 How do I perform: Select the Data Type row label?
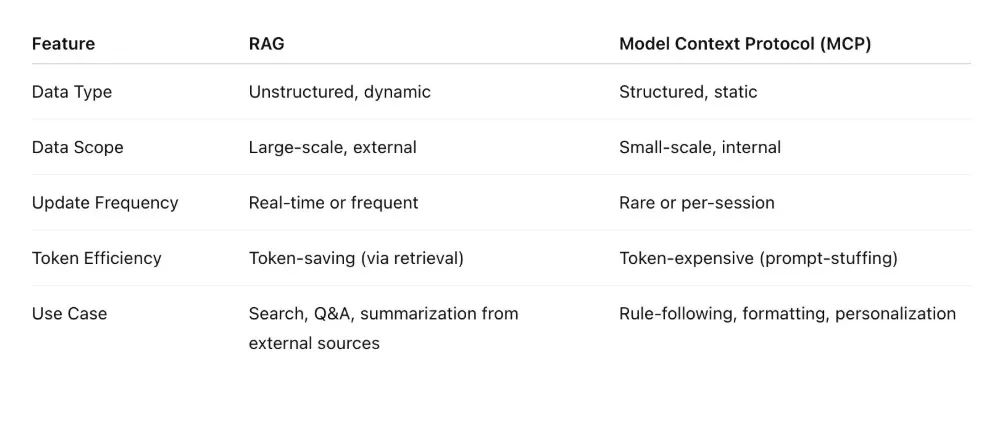[x=72, y=92]
